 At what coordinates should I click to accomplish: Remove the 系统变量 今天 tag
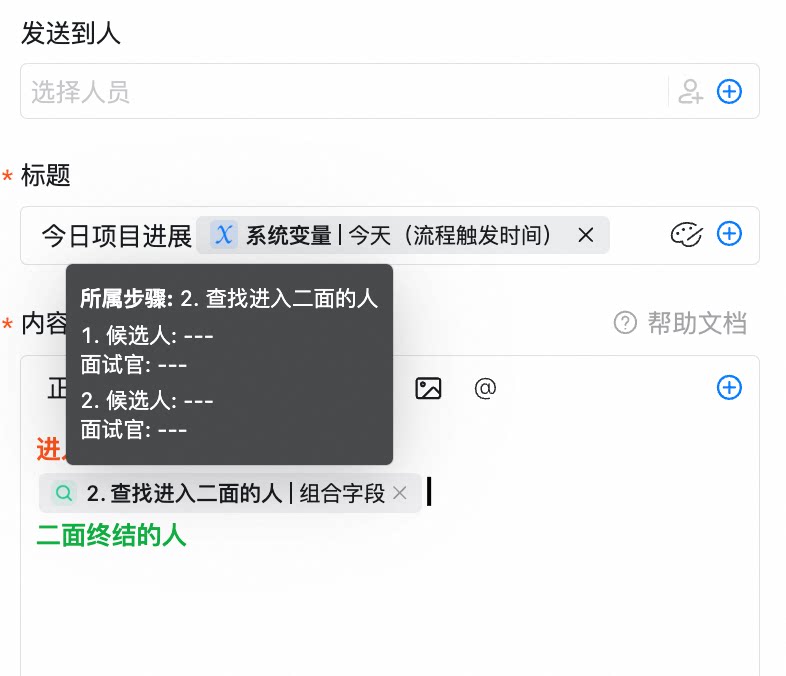[585, 235]
